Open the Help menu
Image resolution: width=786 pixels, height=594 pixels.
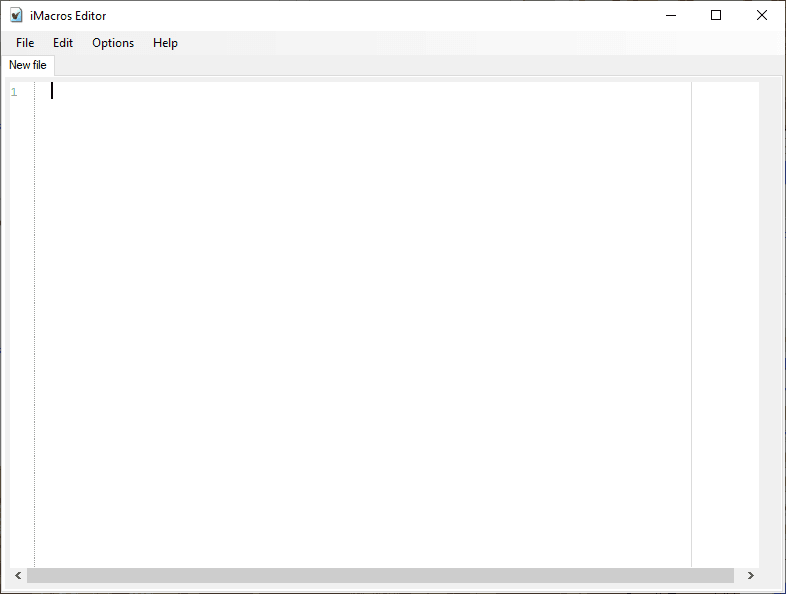click(x=165, y=43)
